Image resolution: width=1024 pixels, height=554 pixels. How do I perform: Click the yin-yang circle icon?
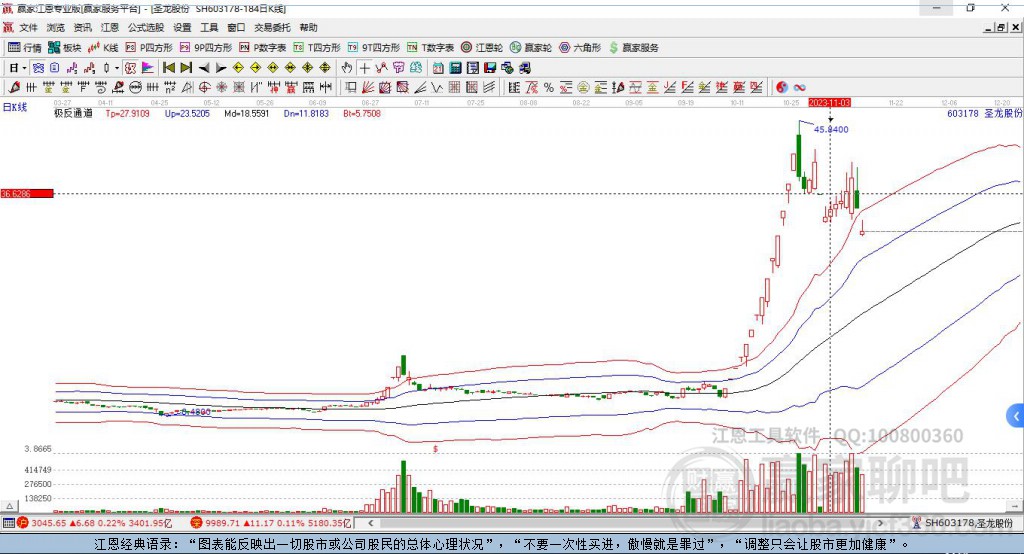[782, 87]
